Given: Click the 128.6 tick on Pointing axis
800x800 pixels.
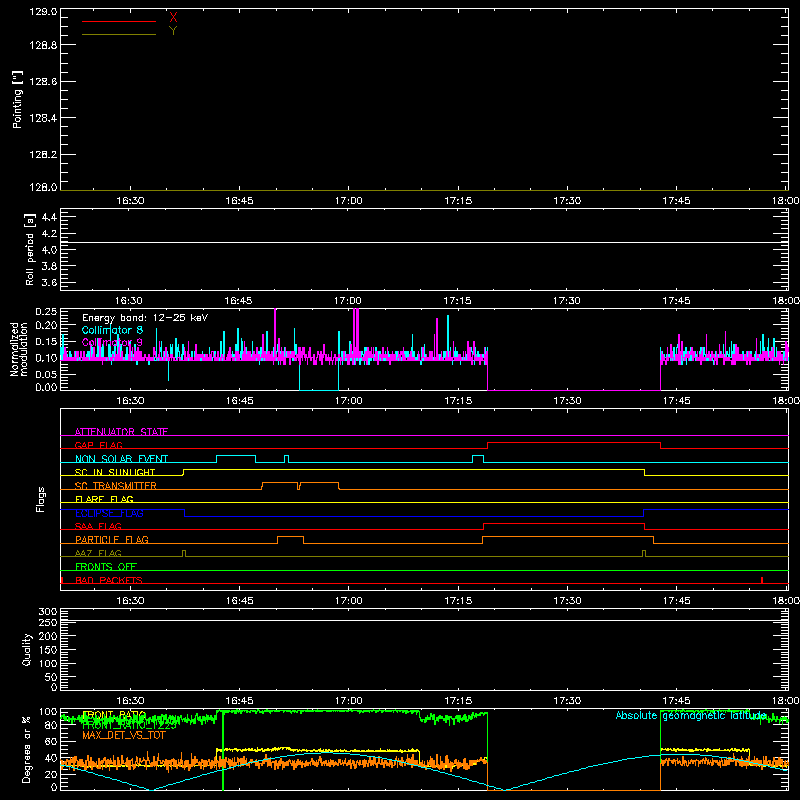Looking at the screenshot, I should pos(43,81).
